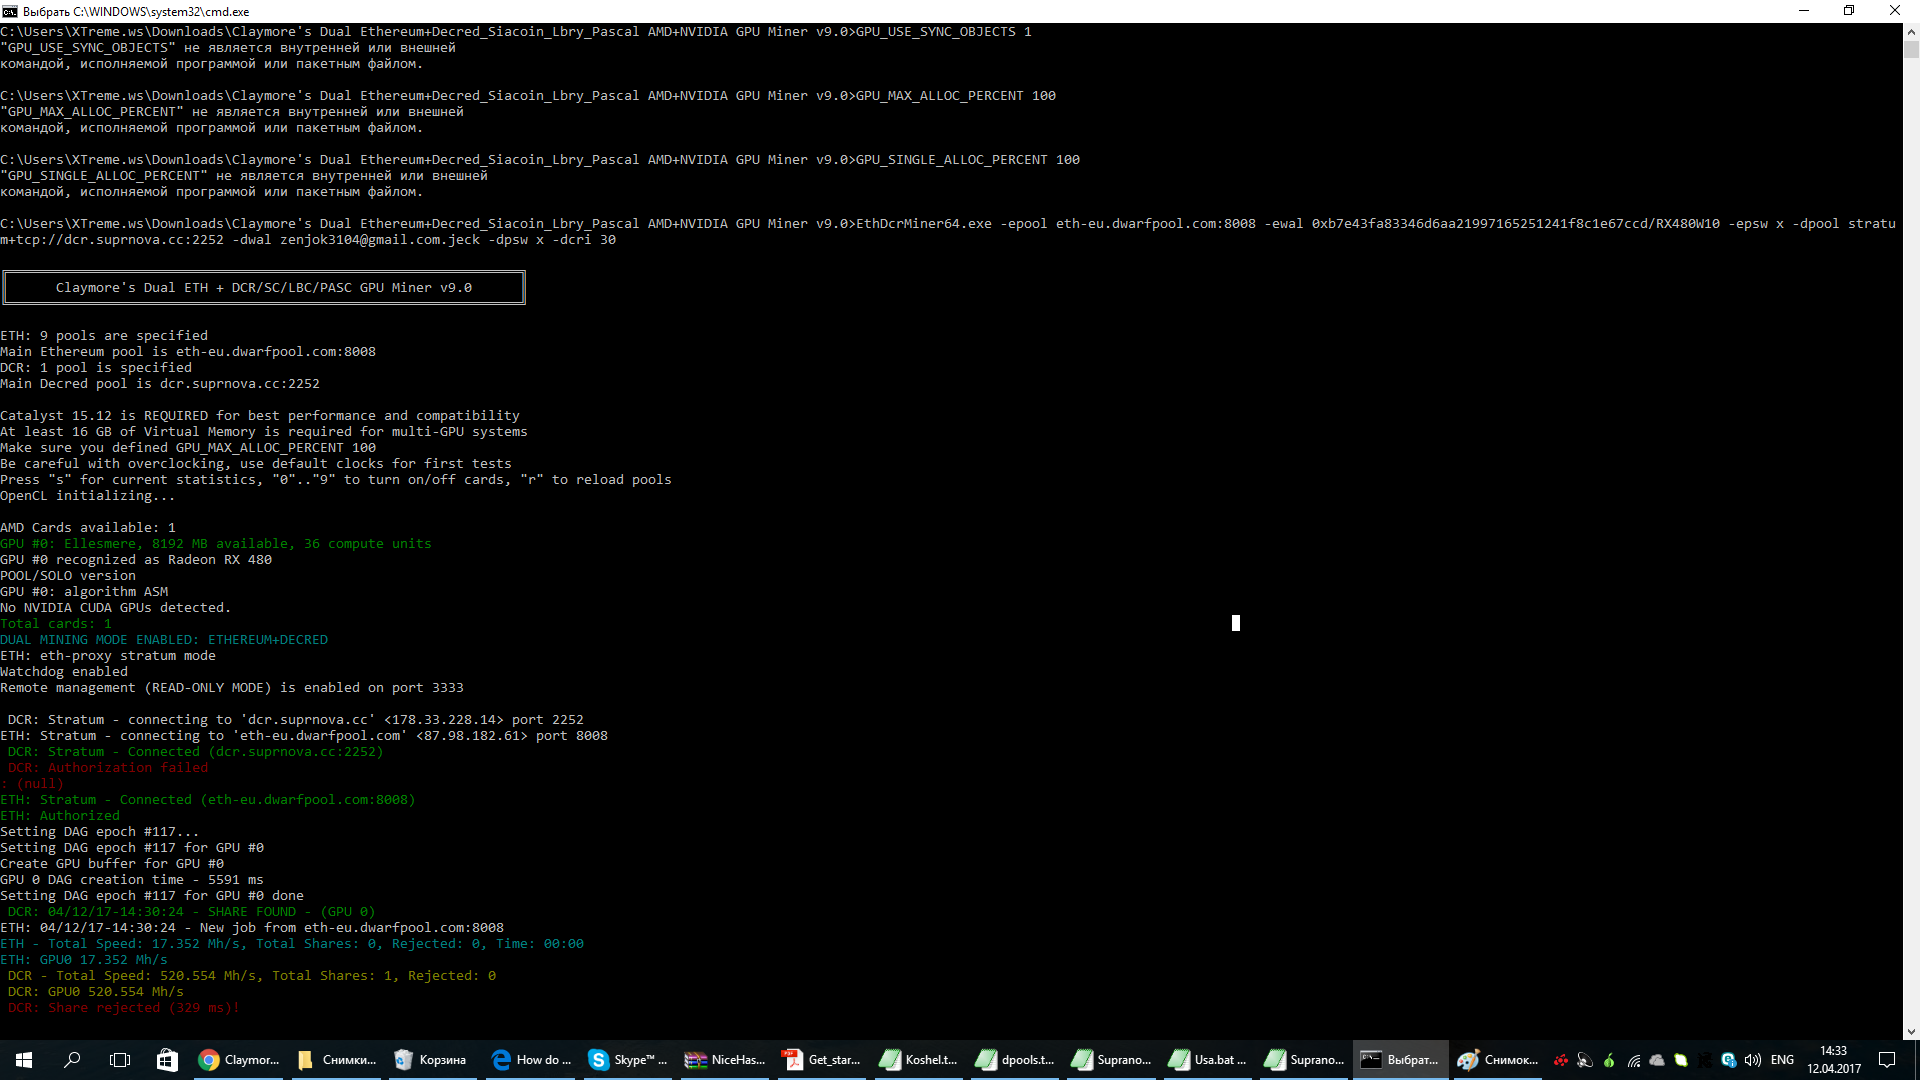Click the volume speaker tray icon
The image size is (1920, 1080).
tap(1752, 1060)
